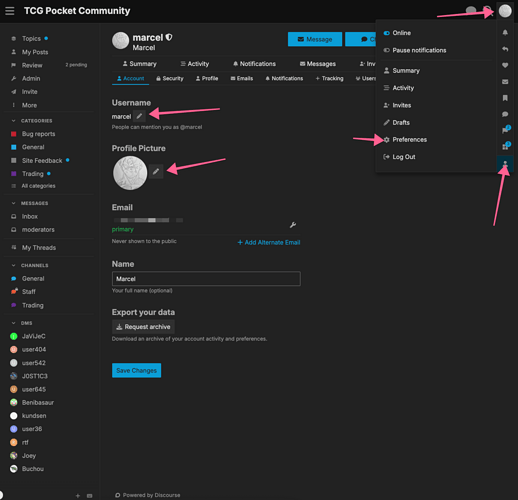Click Save Changes button
The width and height of the screenshot is (518, 500).
click(x=136, y=370)
